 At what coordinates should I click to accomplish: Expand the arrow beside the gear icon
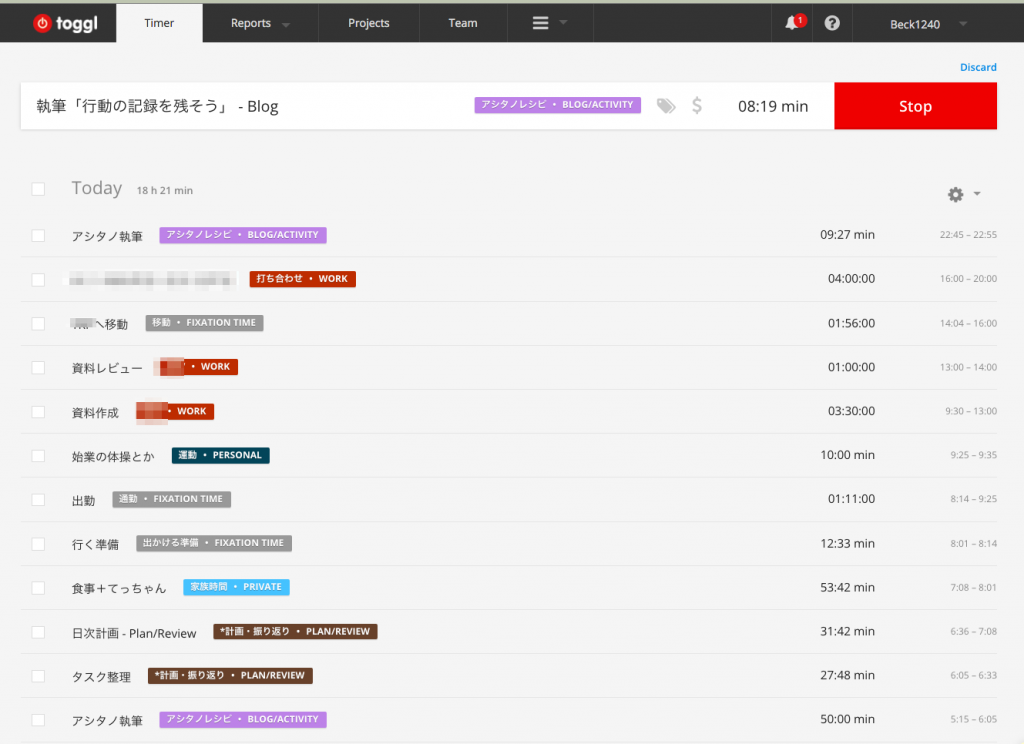point(977,194)
